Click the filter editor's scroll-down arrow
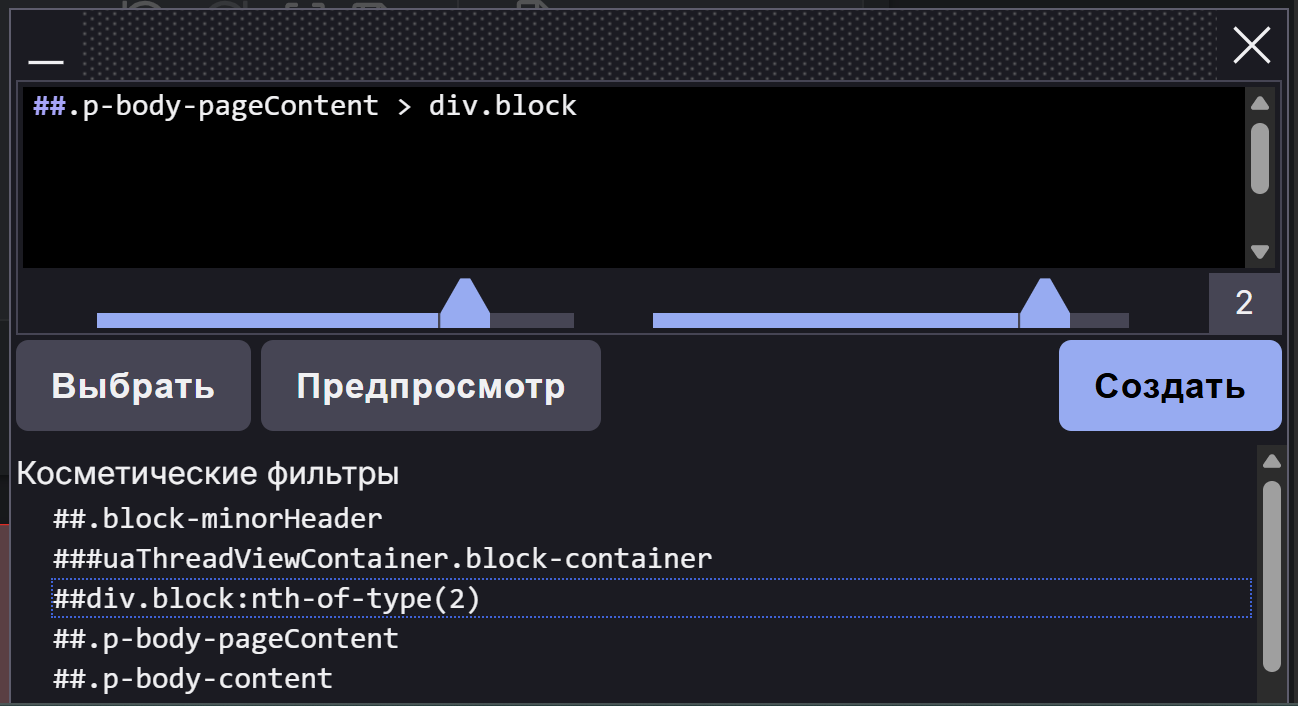 (x=1260, y=252)
